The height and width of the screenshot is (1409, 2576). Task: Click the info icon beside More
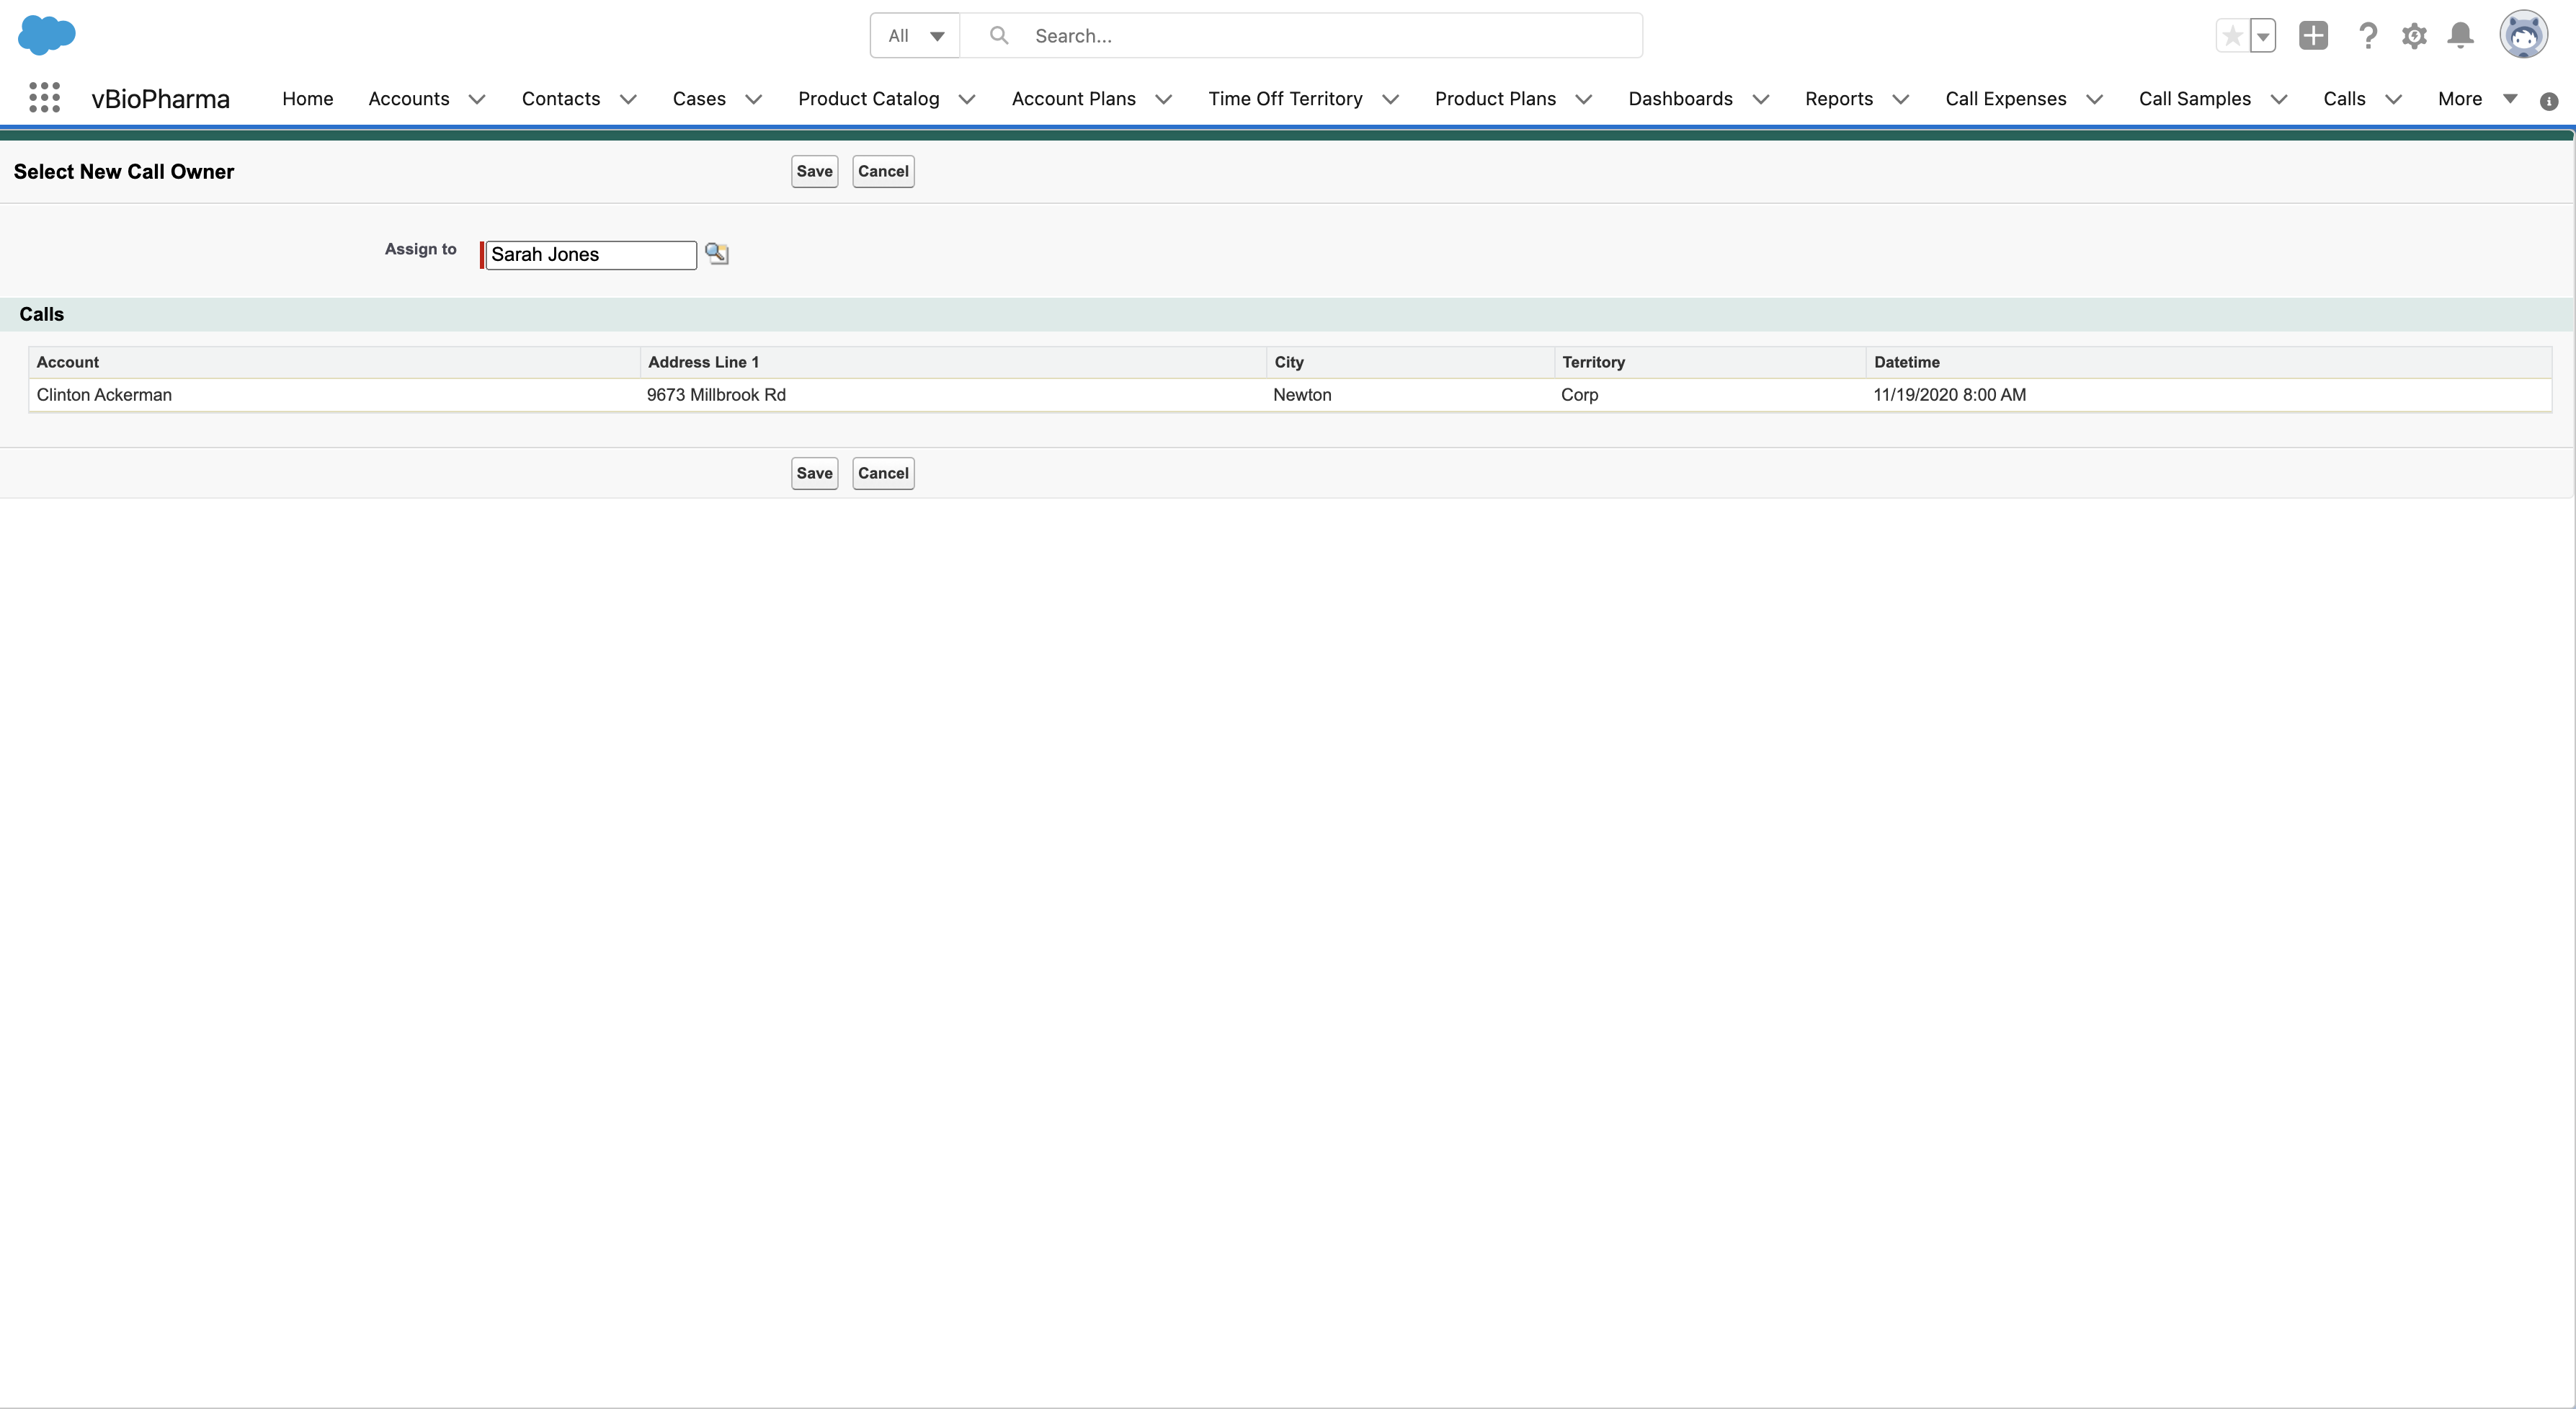click(x=2549, y=101)
